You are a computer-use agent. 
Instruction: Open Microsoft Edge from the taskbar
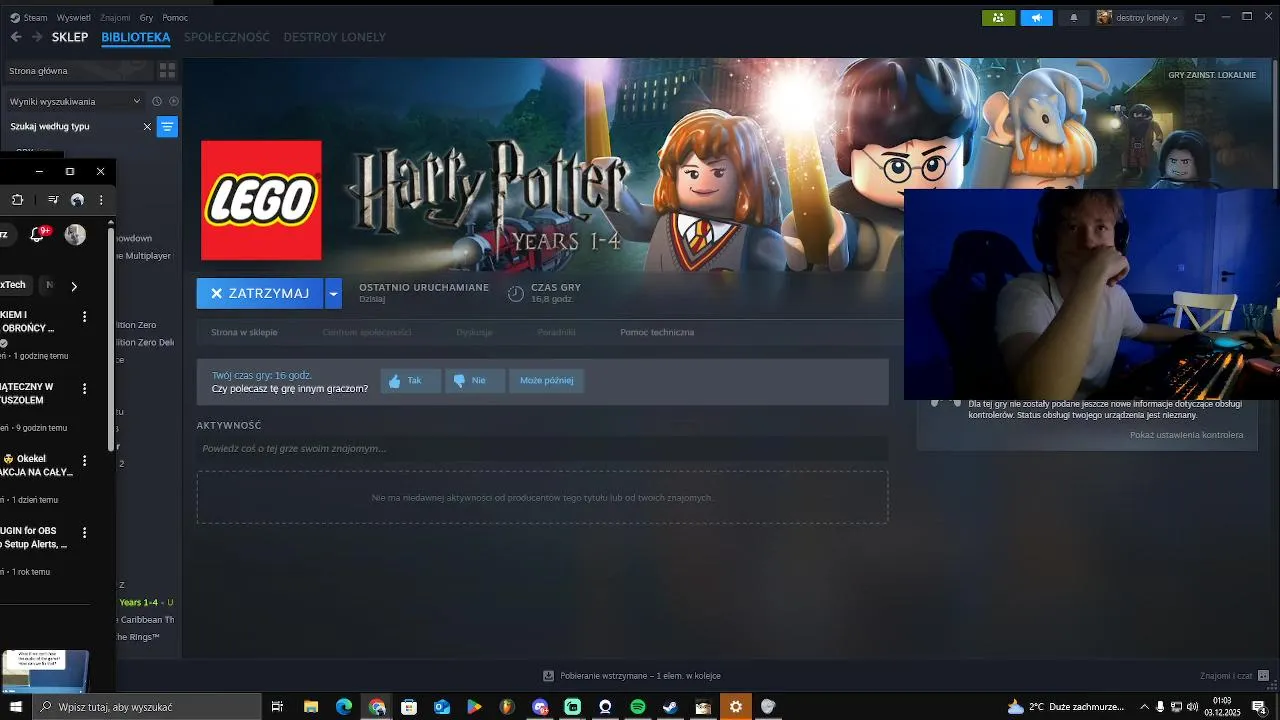[x=344, y=707]
